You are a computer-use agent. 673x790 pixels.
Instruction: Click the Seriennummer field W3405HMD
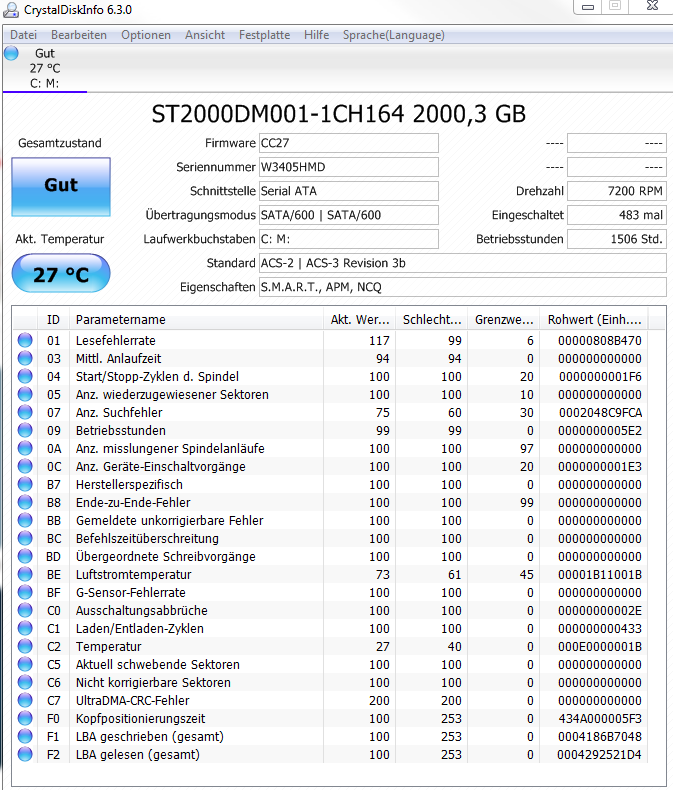[349, 167]
